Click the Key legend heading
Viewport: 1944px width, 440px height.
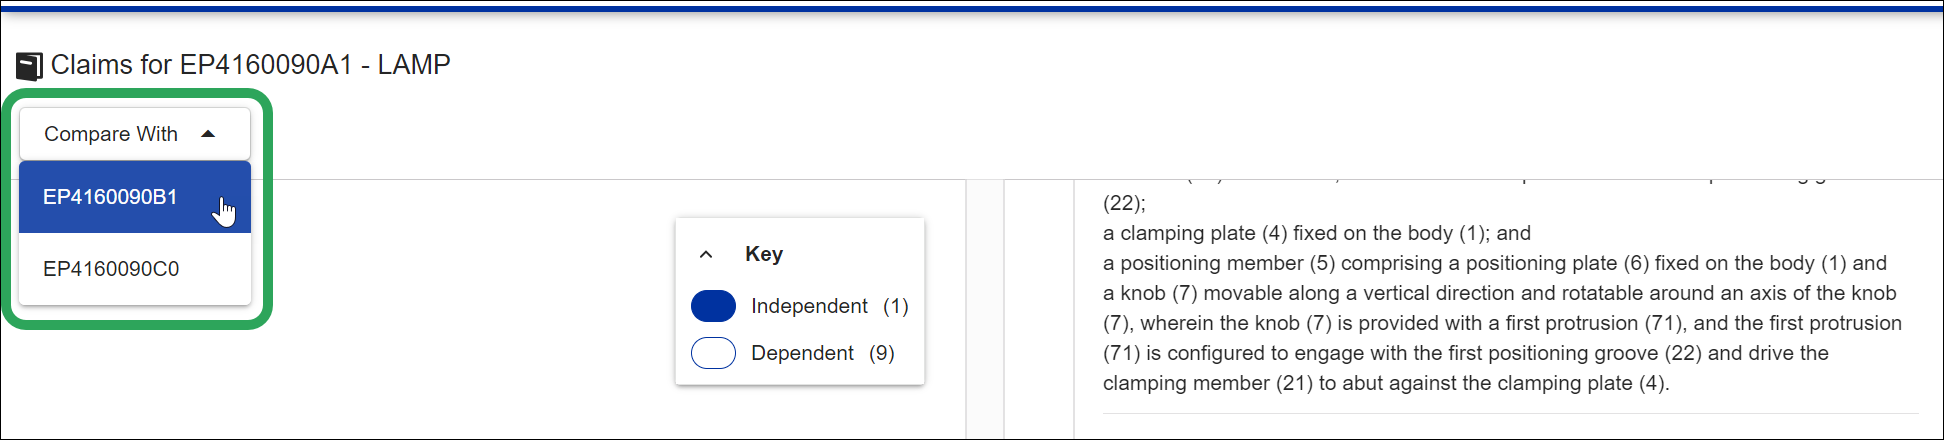(x=764, y=254)
